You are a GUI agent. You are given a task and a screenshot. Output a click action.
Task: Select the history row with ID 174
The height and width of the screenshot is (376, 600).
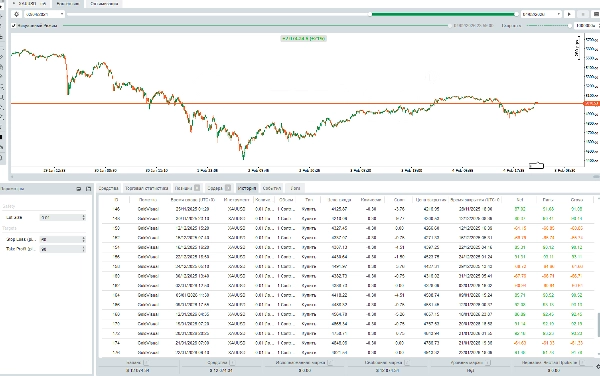(x=348, y=343)
